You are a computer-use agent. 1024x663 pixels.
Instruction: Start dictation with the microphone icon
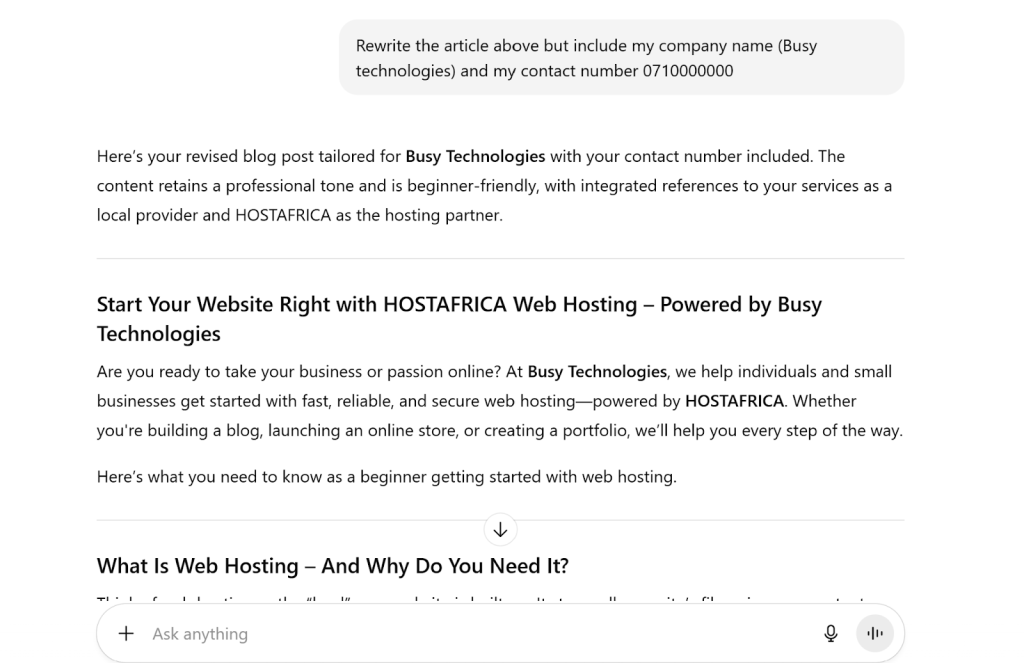point(830,633)
